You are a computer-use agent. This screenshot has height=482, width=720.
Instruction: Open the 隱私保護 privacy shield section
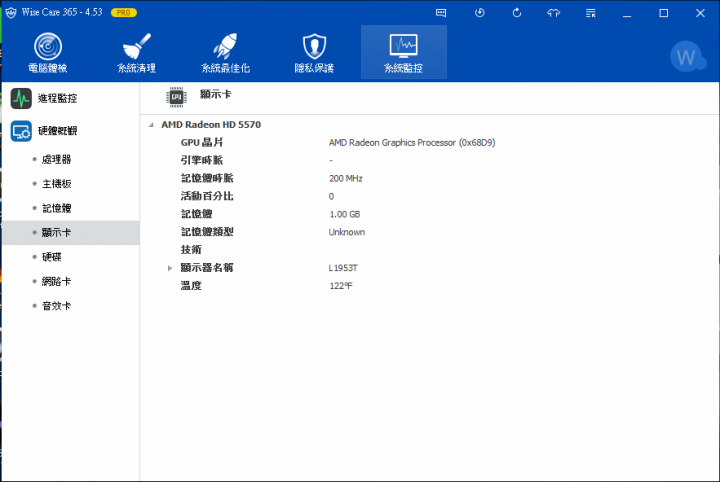[314, 53]
